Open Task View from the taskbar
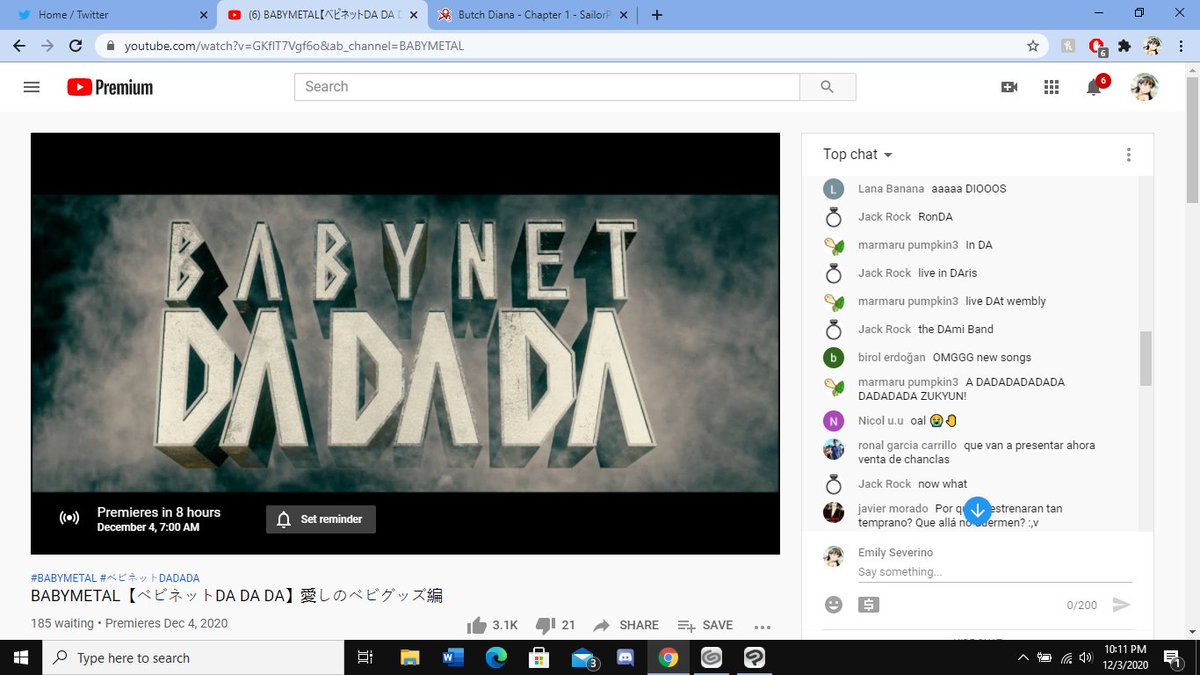 [365, 657]
